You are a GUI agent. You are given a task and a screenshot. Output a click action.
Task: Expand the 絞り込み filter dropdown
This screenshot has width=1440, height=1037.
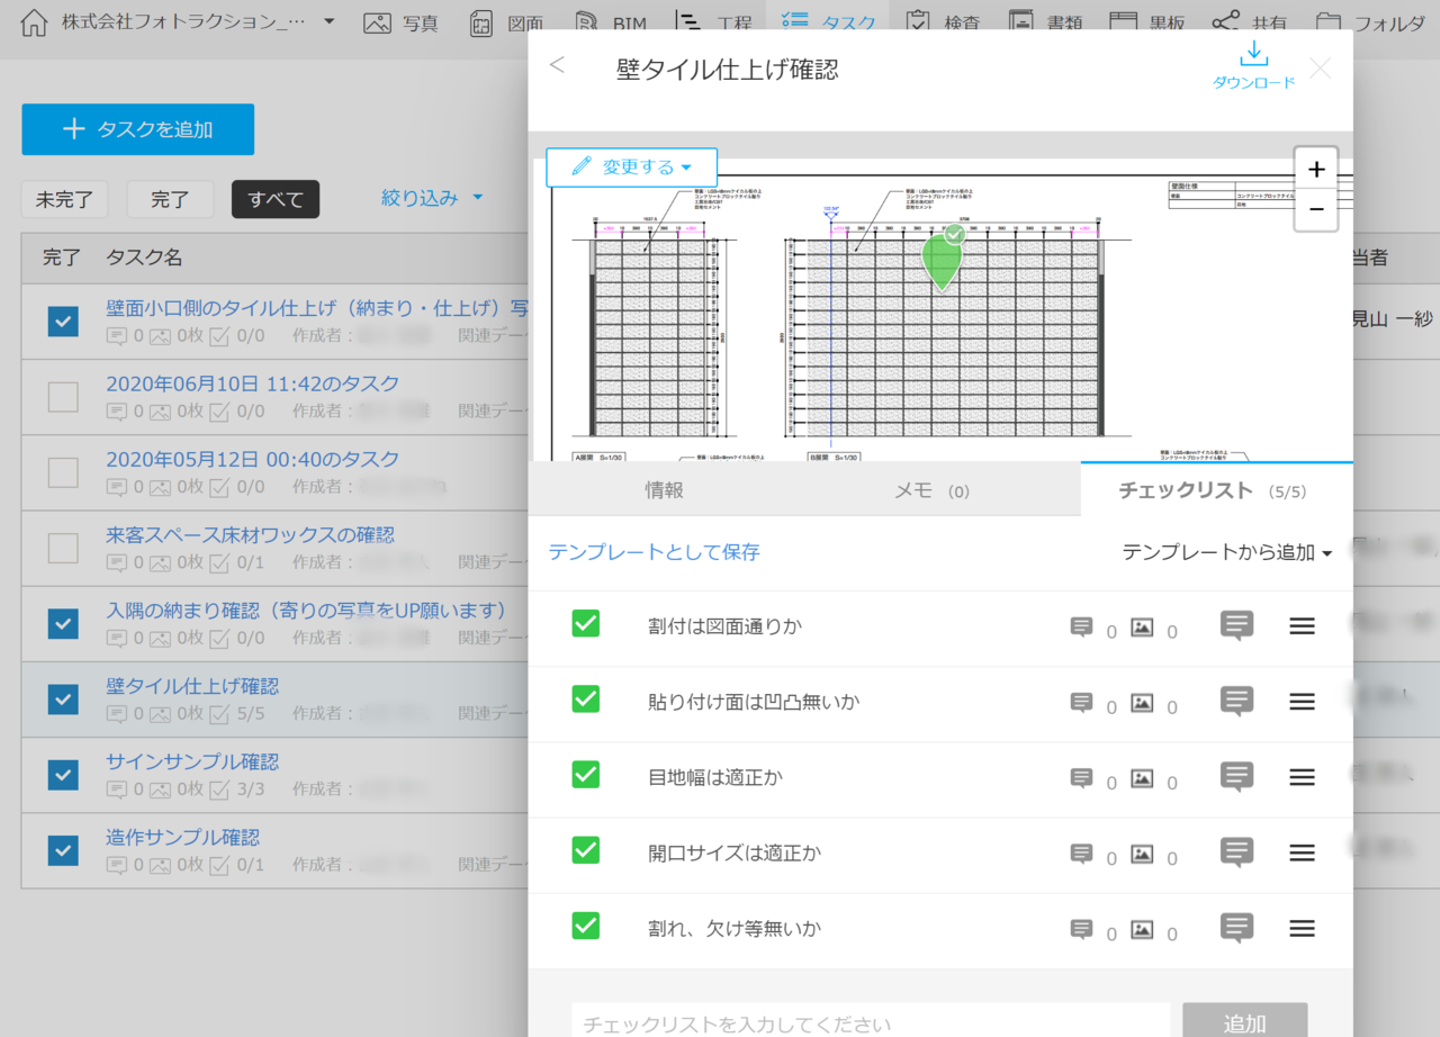coord(431,198)
